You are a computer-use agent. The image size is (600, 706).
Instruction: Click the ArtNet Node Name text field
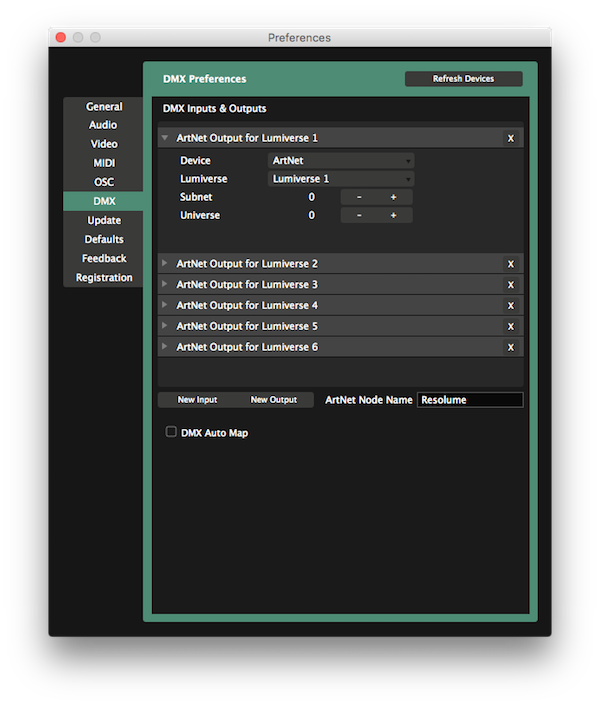[469, 400]
